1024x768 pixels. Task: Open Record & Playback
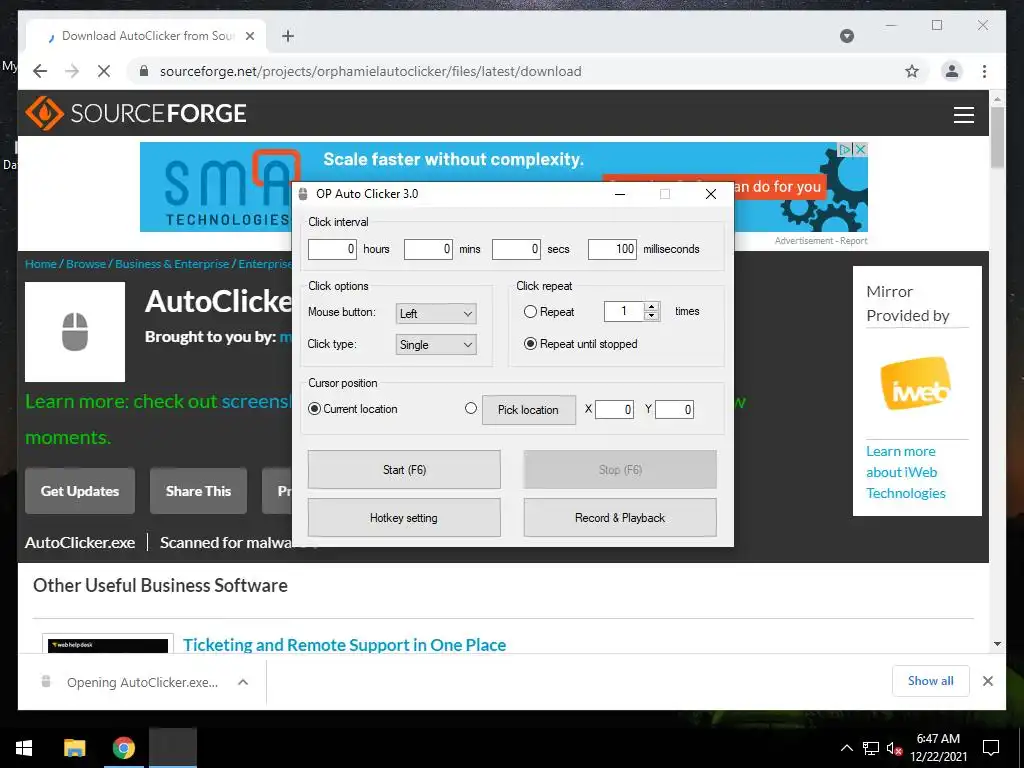pos(620,518)
